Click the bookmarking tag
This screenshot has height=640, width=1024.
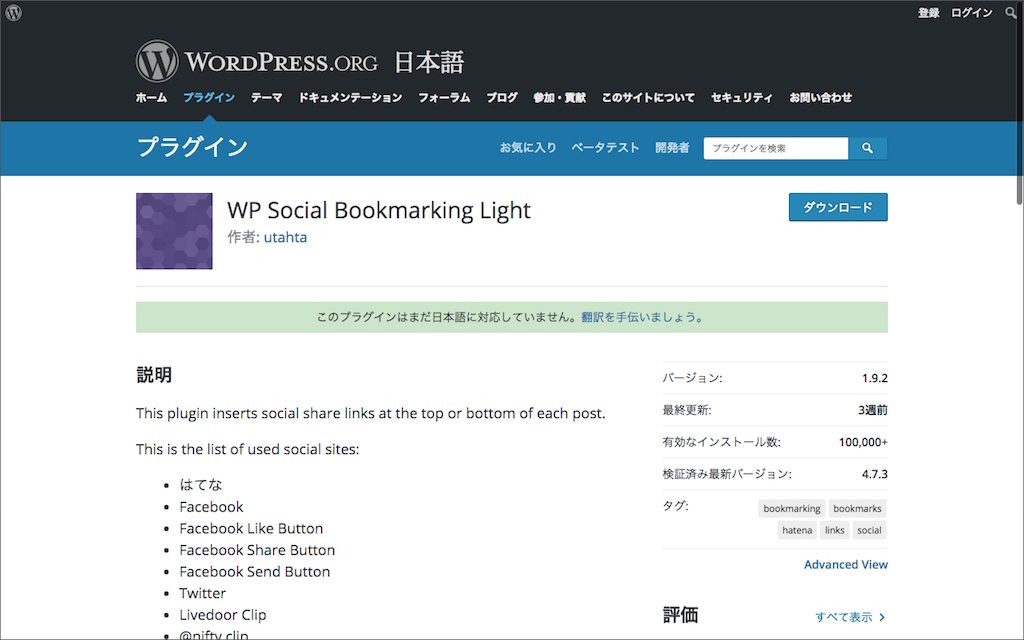[x=792, y=509]
